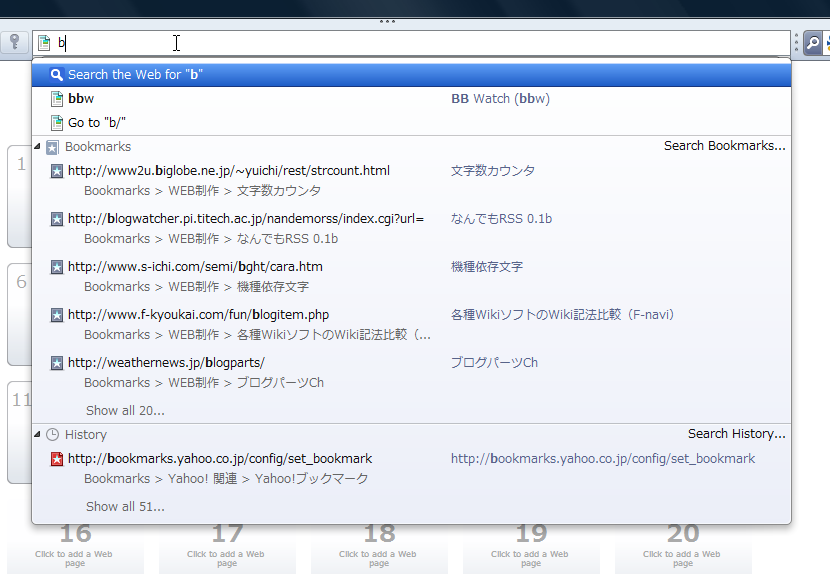Open the blogwatcher nandemorss bookmark
The height and width of the screenshot is (574, 830).
(x=411, y=228)
